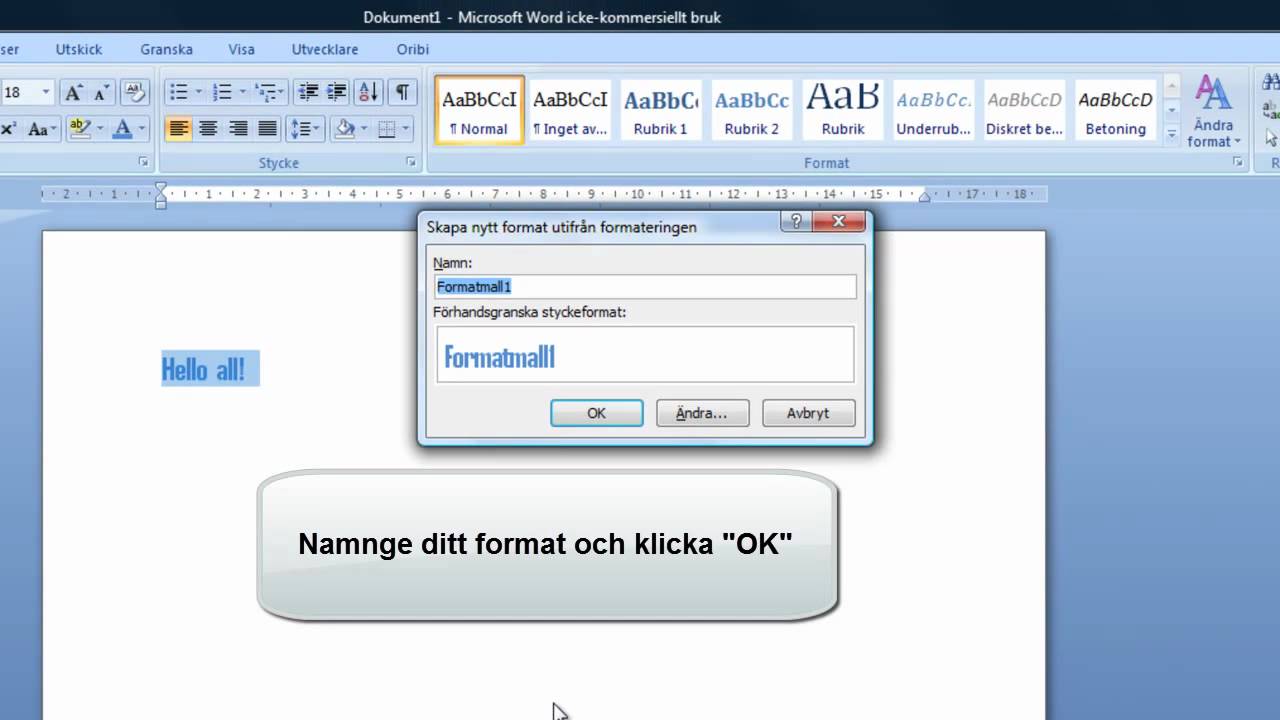Apply the text highlight color marker
This screenshot has height=720, width=1280.
(80, 128)
